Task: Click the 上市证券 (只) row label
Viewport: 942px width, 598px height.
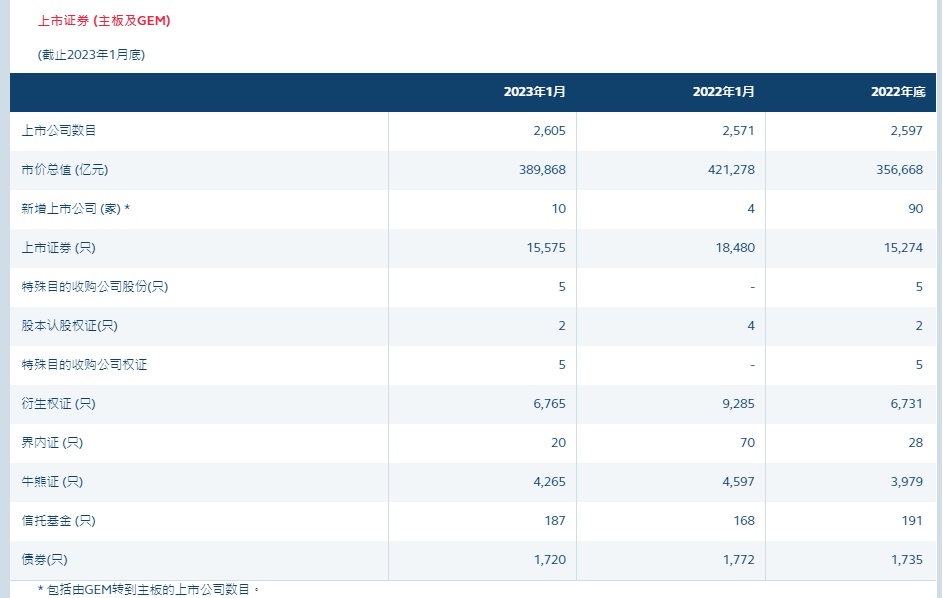Action: coord(58,248)
